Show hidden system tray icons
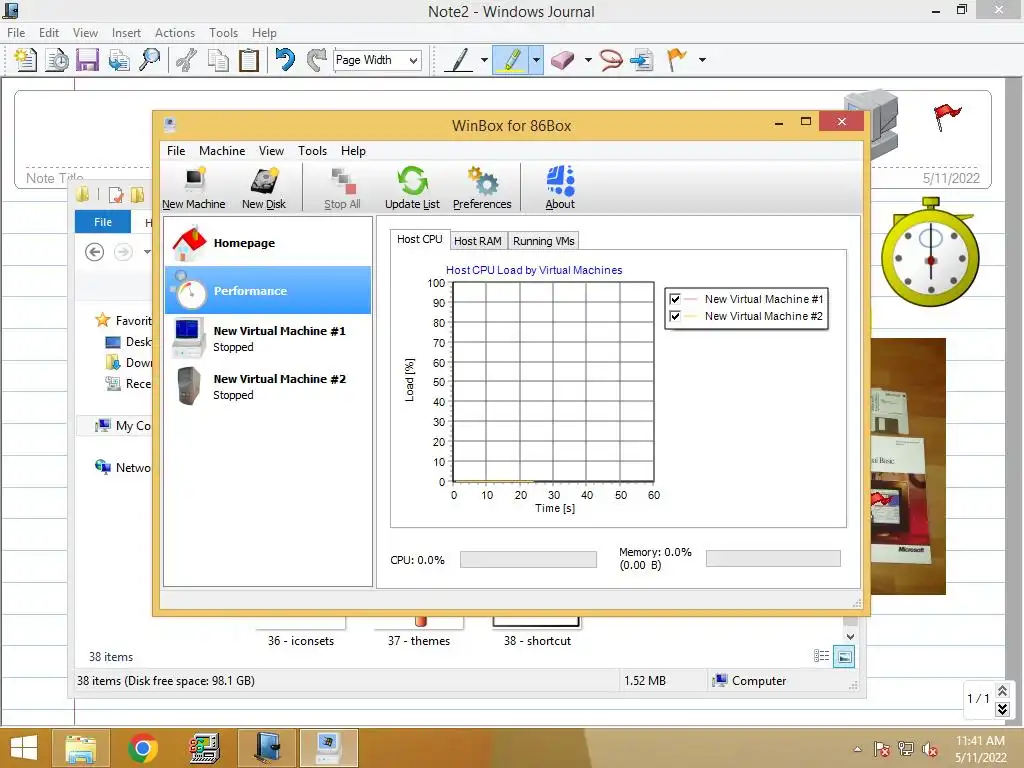Screen dimensions: 1024x768 click(857, 749)
